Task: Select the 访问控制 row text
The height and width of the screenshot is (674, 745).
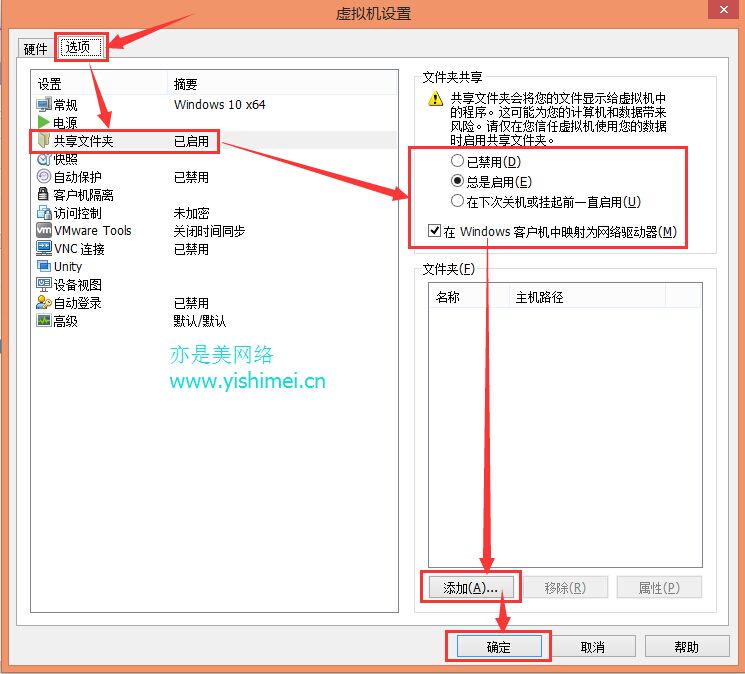Action: click(x=77, y=213)
